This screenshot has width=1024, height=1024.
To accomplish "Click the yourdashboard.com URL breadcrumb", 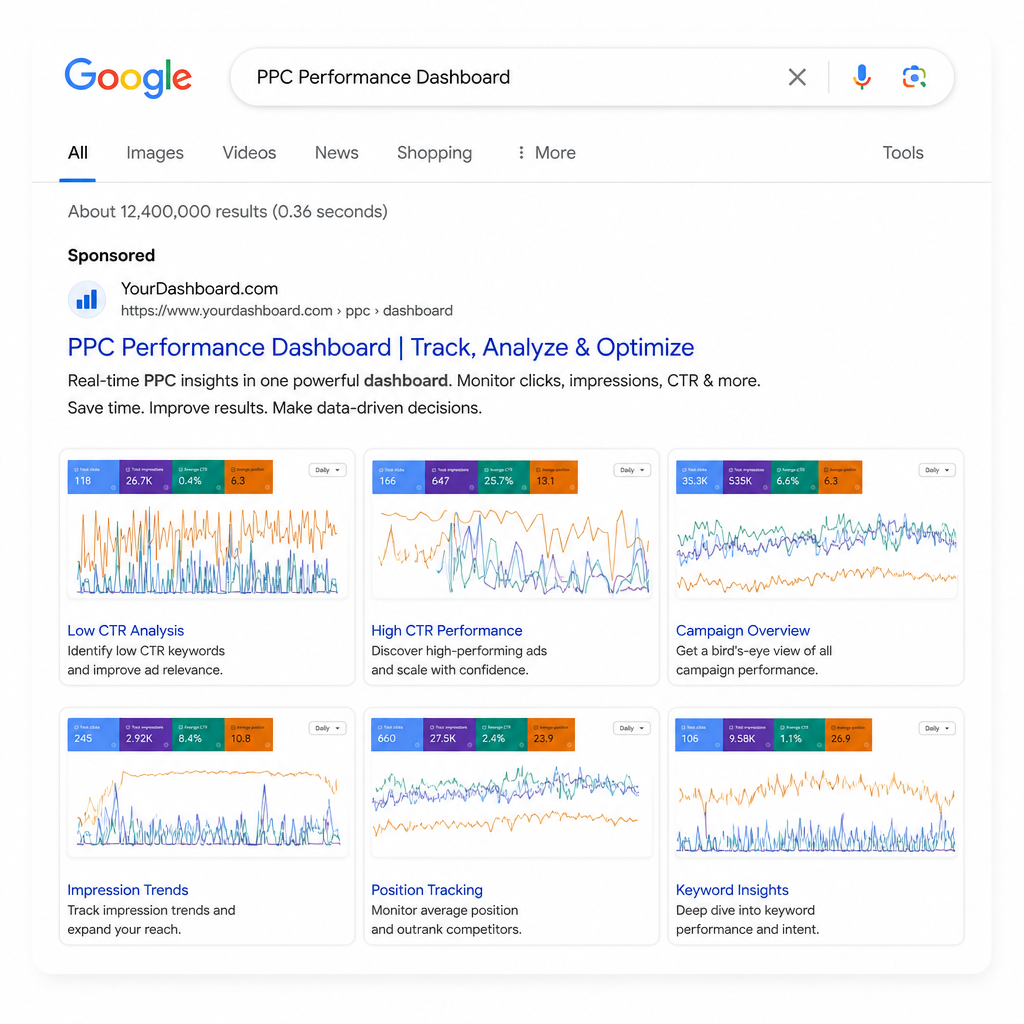I will click(x=287, y=311).
